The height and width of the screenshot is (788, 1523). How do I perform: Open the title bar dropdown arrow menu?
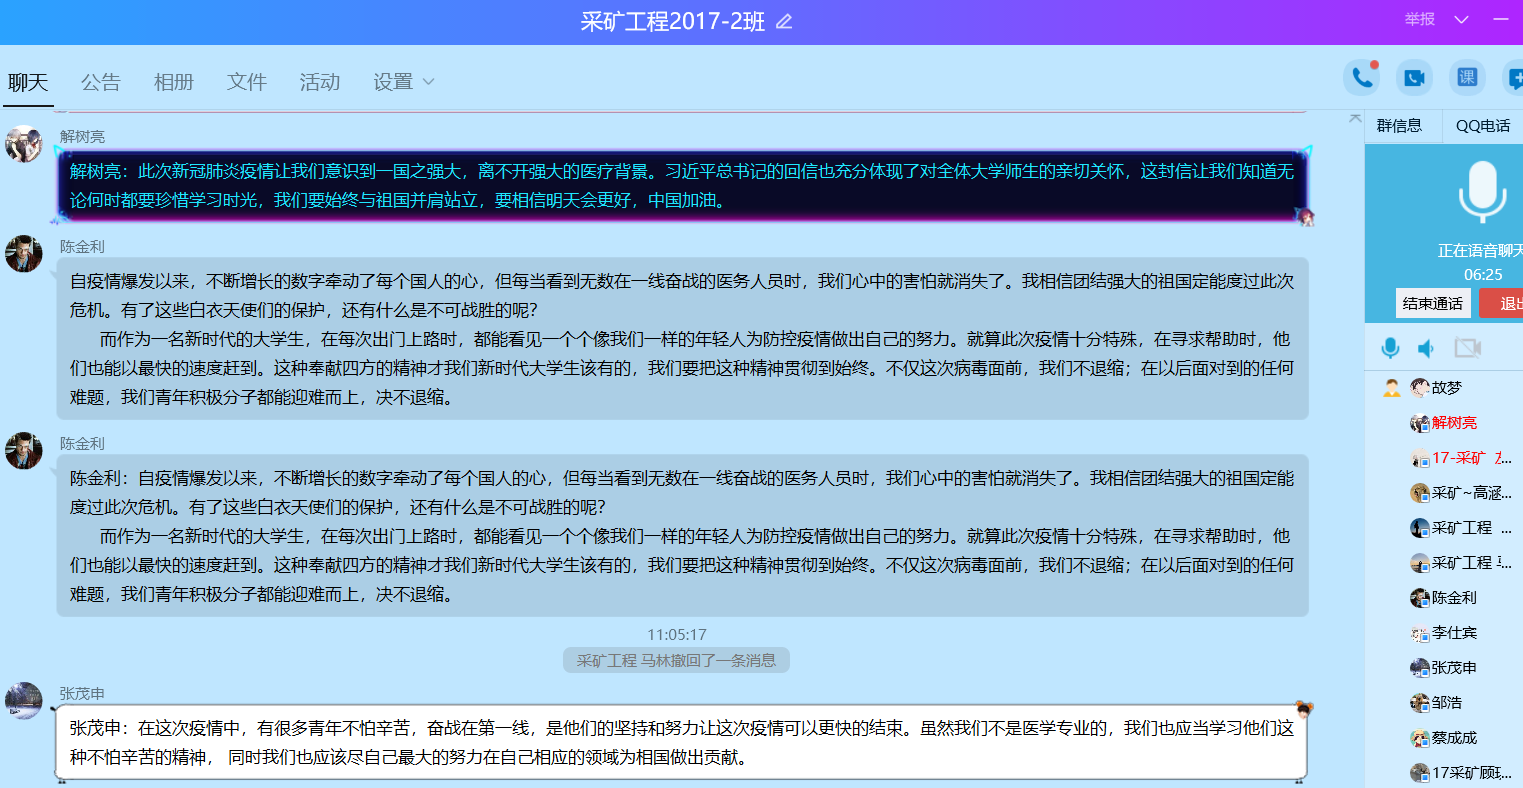tap(1461, 20)
